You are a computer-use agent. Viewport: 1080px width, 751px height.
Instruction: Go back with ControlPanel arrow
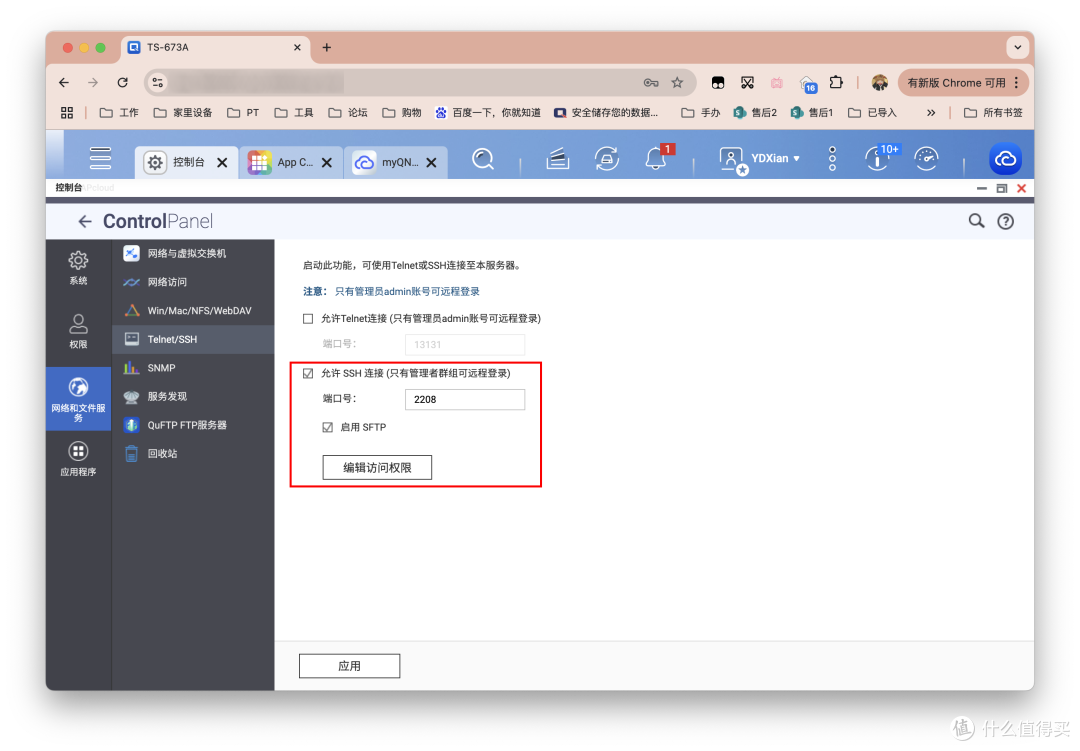[85, 221]
